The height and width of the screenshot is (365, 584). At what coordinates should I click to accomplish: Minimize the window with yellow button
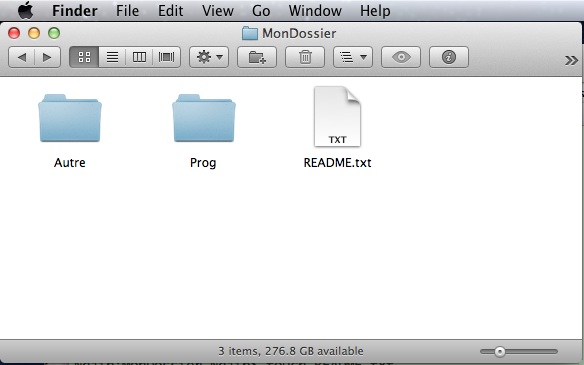pos(34,33)
